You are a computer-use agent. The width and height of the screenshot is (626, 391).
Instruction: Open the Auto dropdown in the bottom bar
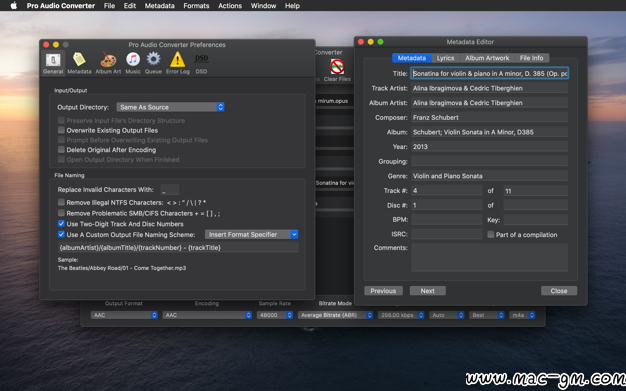coord(447,315)
